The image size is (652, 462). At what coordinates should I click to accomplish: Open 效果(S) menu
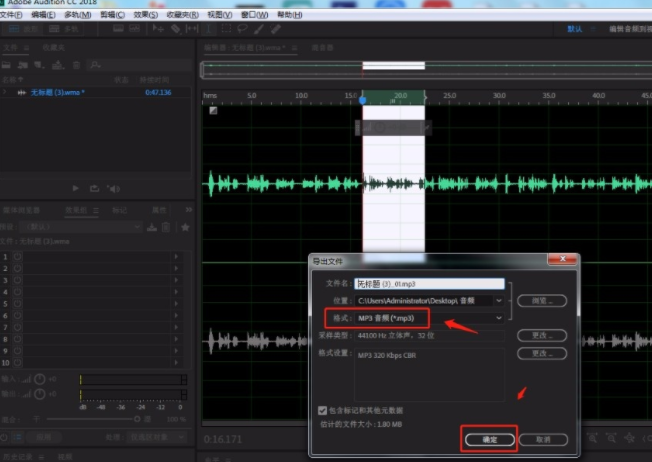tap(146, 15)
